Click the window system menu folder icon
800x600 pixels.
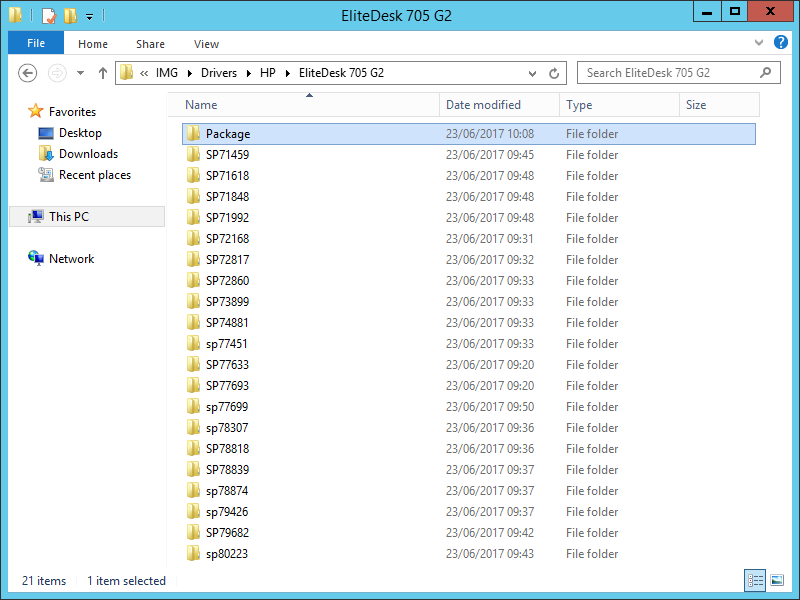(16, 15)
